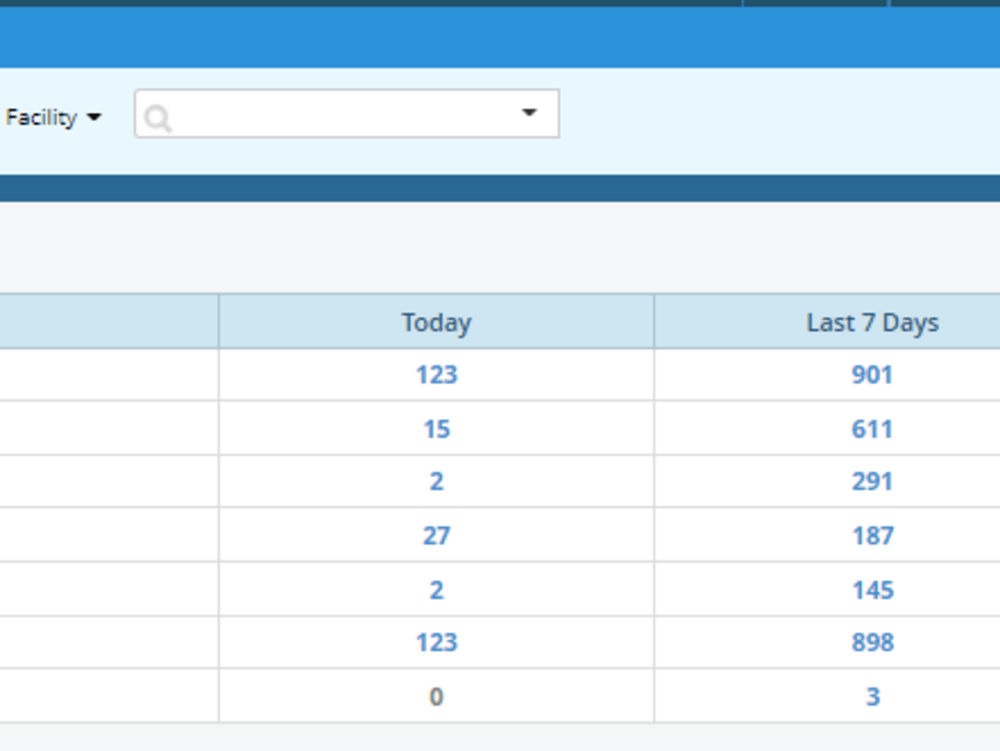The width and height of the screenshot is (1000, 751).
Task: Open the Today value 2 beside 145
Action: click(436, 590)
